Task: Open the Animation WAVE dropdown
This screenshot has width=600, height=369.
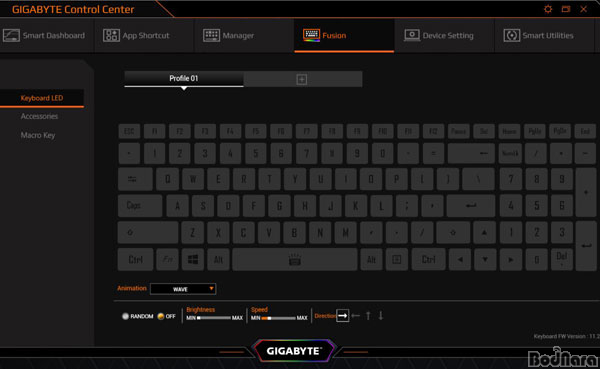Action: click(x=183, y=289)
